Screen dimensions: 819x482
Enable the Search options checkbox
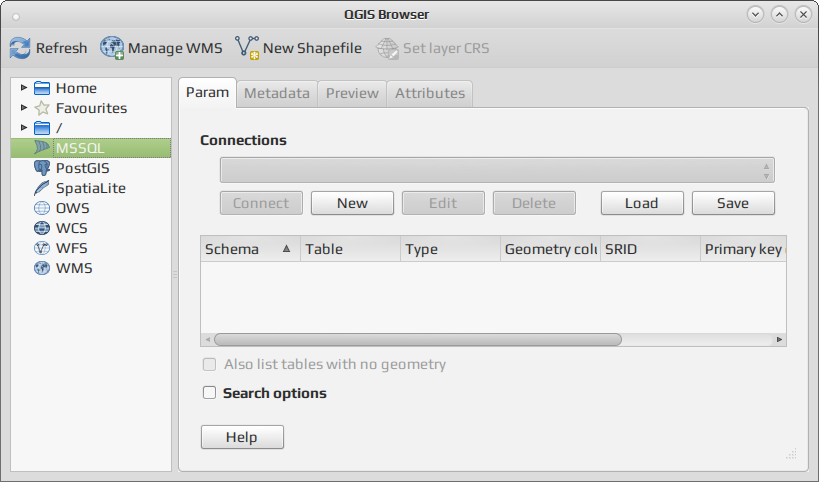pos(209,393)
